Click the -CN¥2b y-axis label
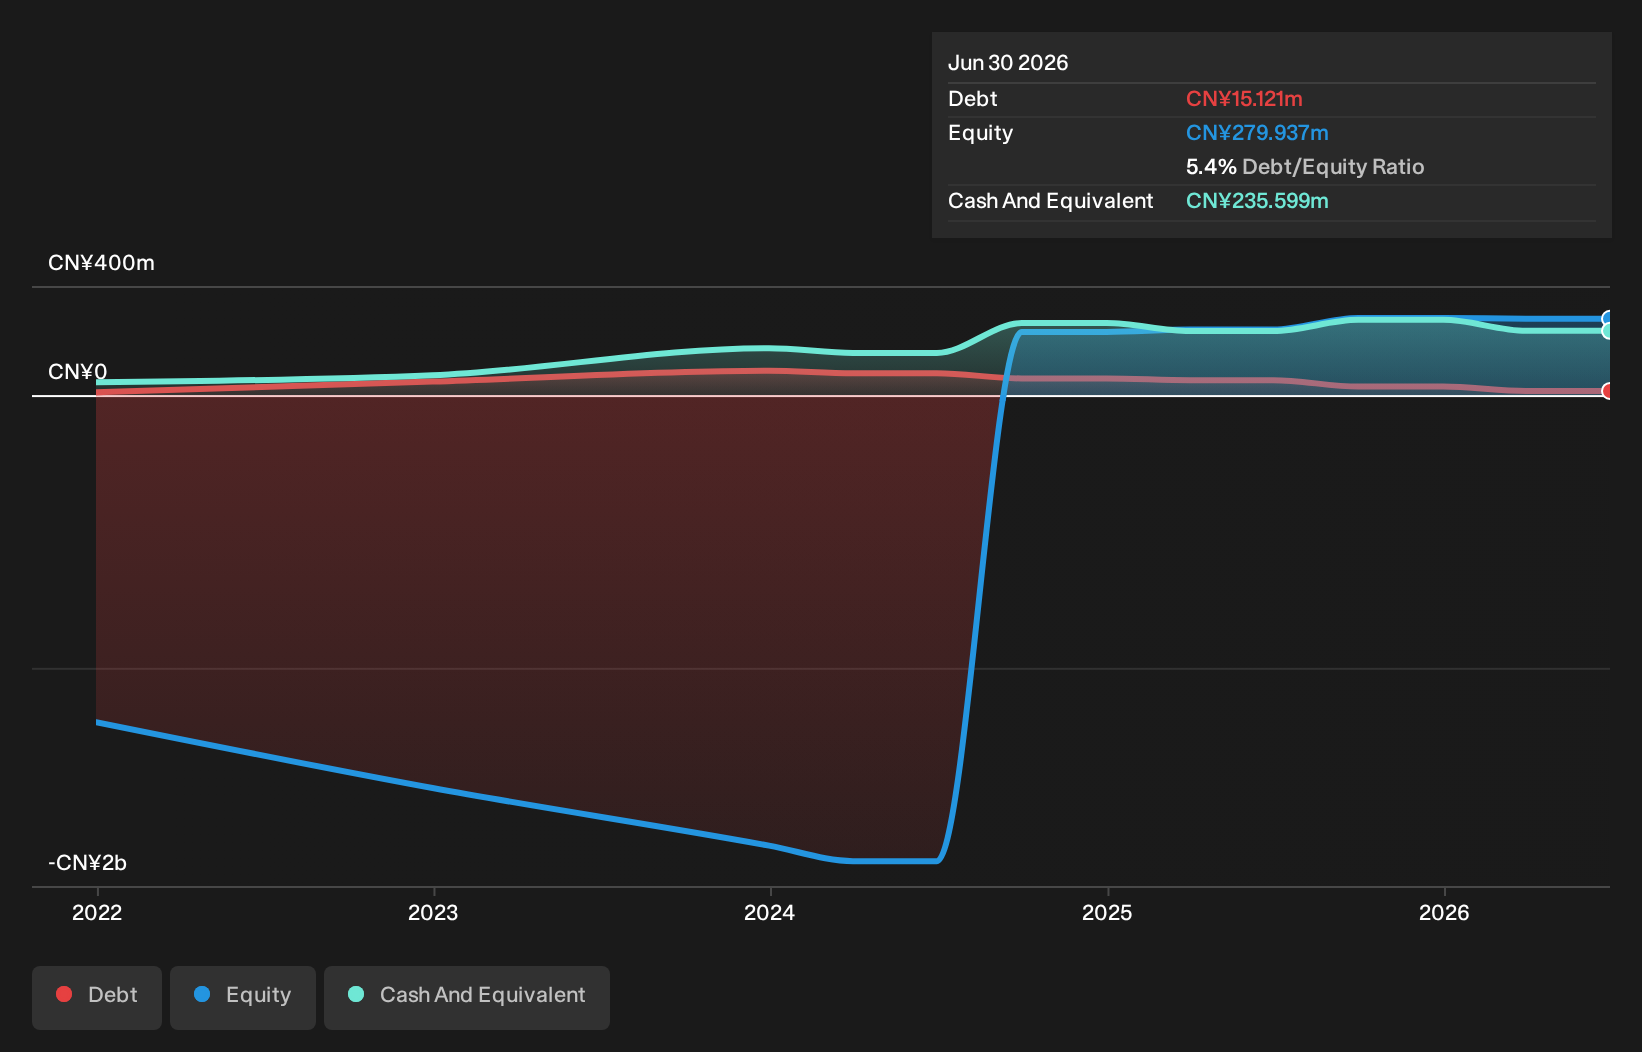This screenshot has width=1642, height=1052. [x=87, y=863]
